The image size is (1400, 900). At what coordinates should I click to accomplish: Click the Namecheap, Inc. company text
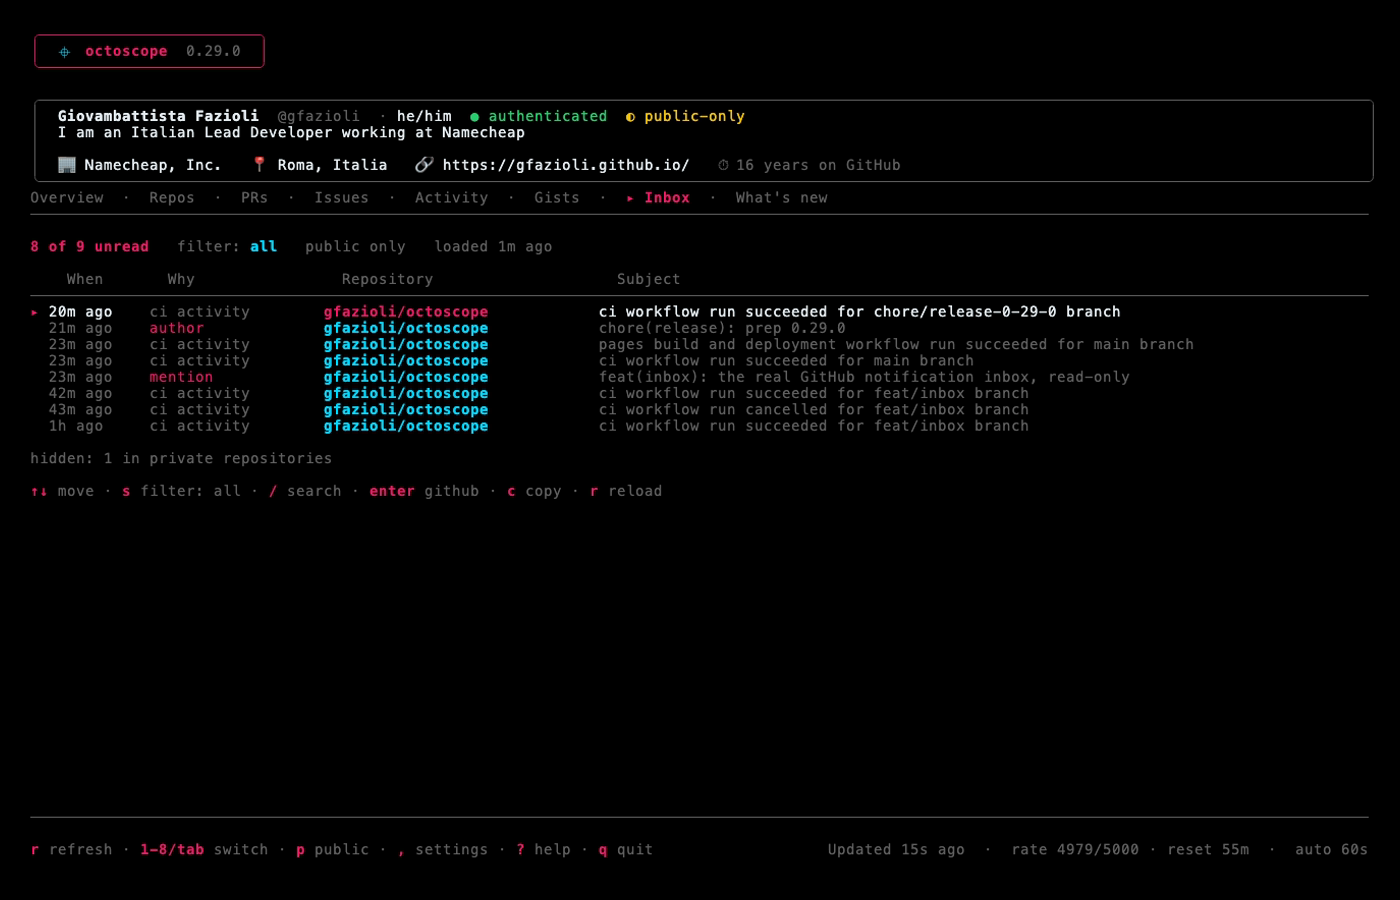click(153, 165)
